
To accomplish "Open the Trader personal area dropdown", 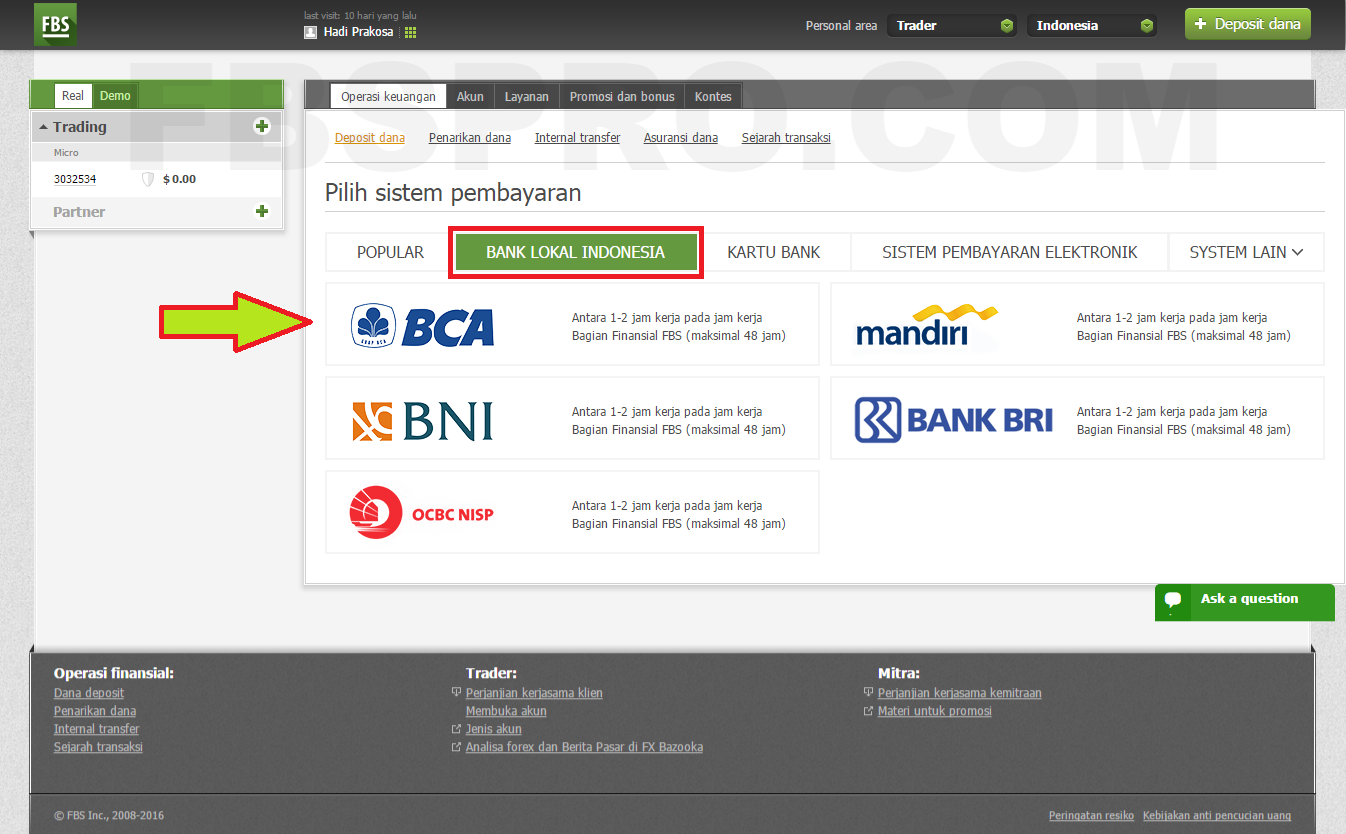I will (x=953, y=25).
